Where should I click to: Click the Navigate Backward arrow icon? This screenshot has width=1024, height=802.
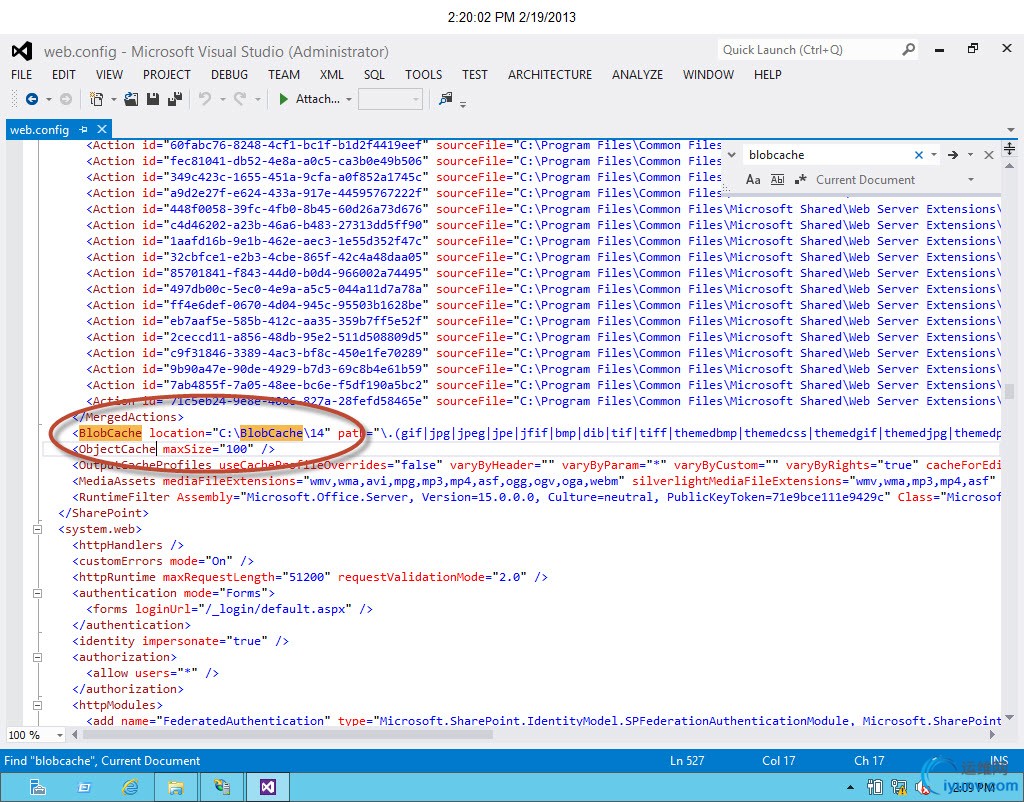(31, 99)
